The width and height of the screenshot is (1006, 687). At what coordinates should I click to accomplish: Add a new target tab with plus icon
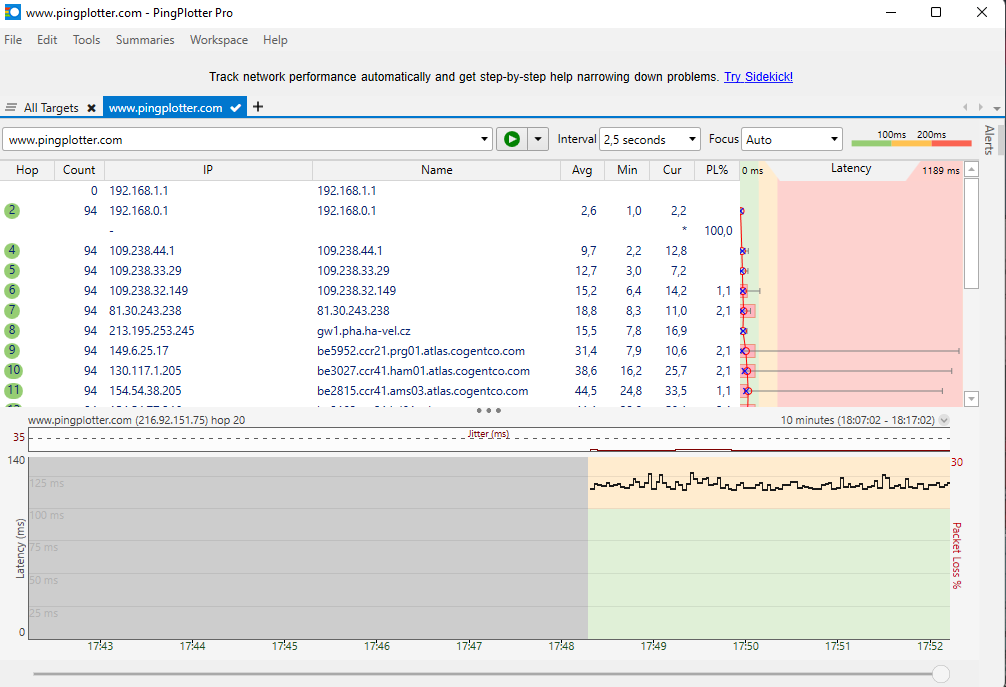pyautogui.click(x=258, y=107)
